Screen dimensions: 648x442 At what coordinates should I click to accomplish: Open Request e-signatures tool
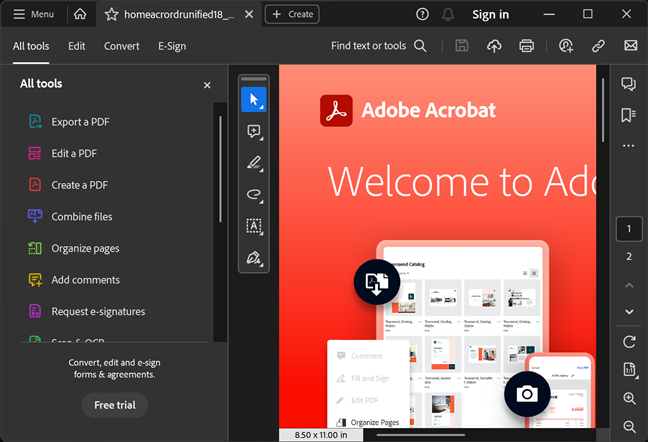coord(86,311)
